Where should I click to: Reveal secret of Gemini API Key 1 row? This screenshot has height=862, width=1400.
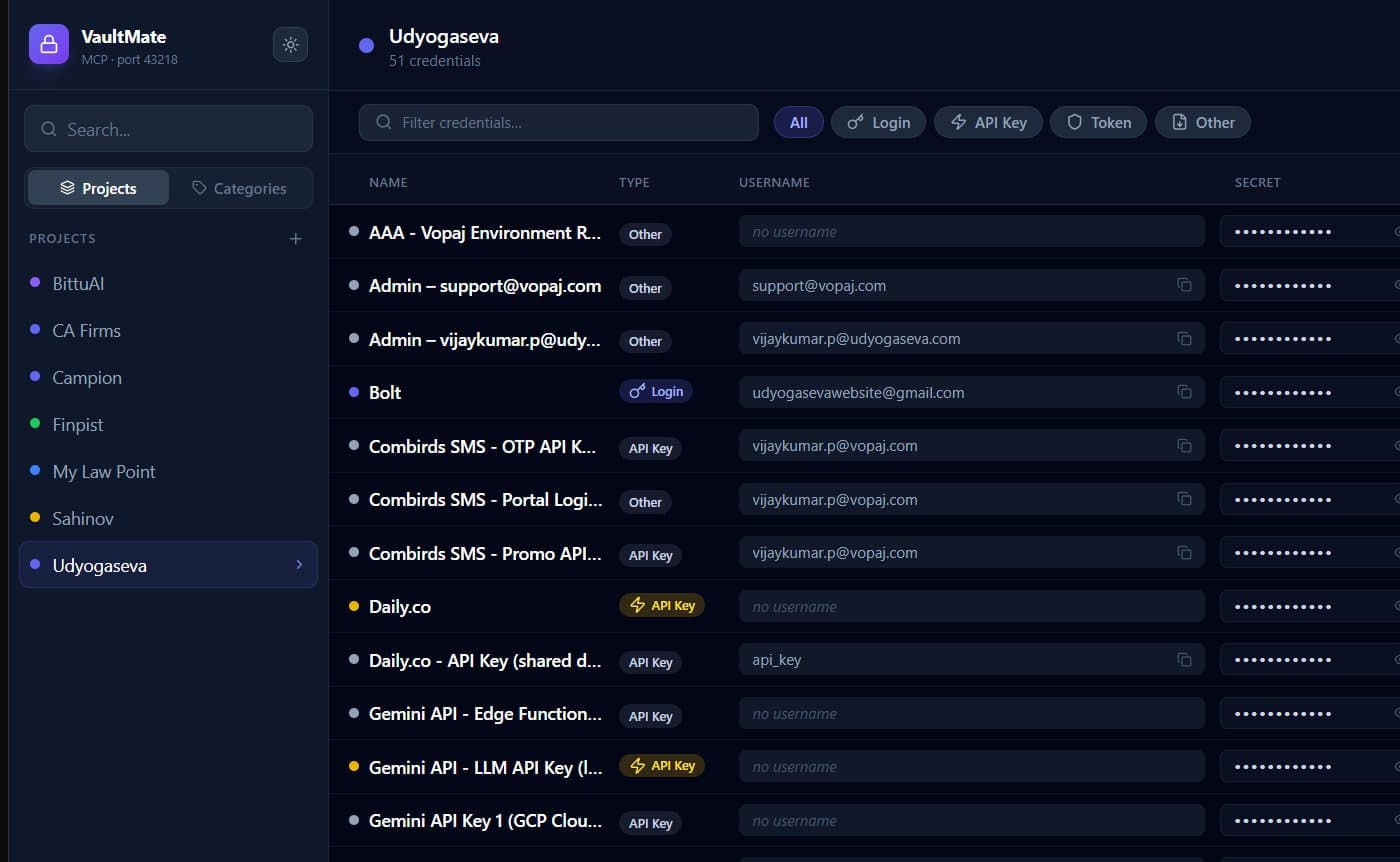tap(1396, 820)
